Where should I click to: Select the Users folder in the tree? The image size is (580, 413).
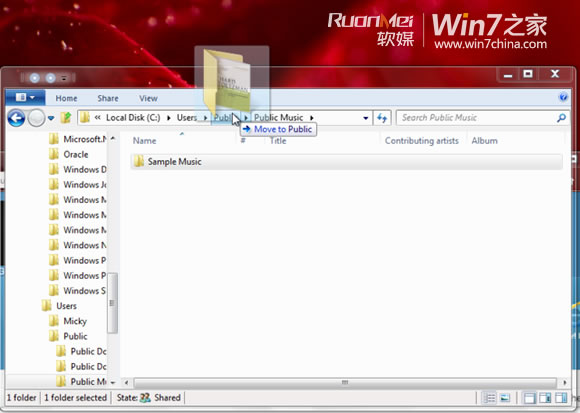coord(59,306)
